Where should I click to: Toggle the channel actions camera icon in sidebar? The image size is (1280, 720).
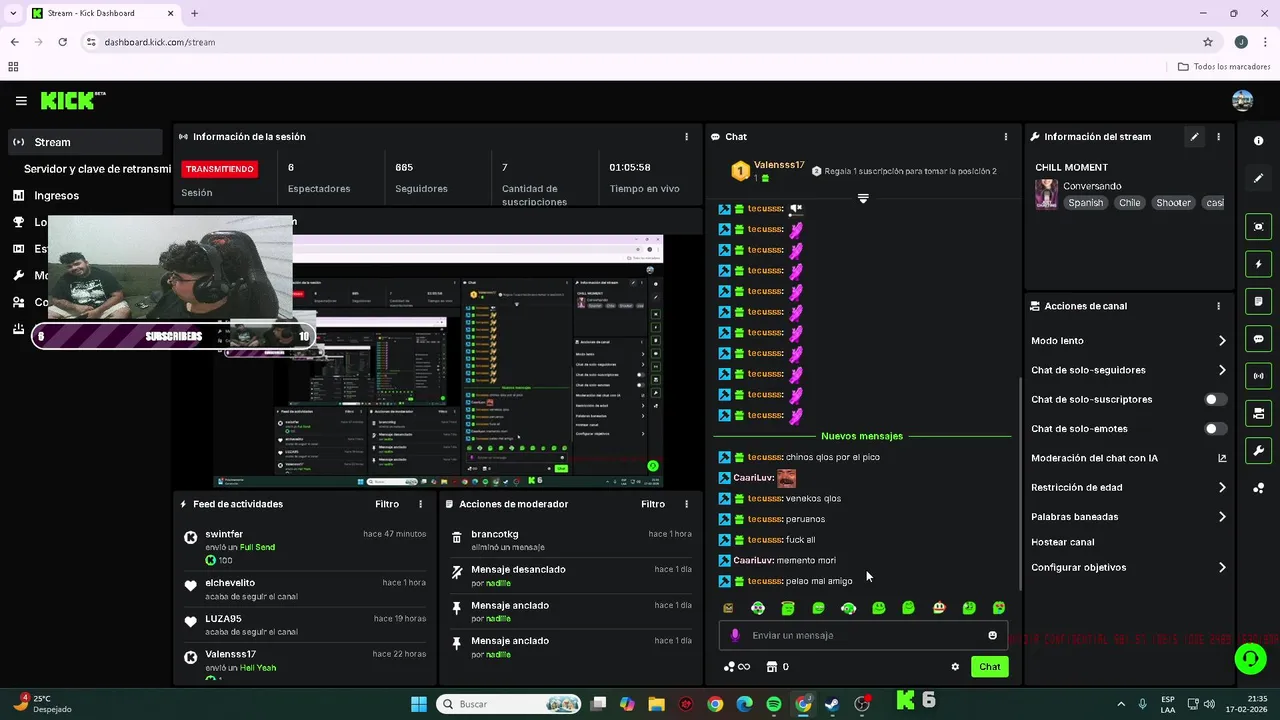pos(1258,413)
